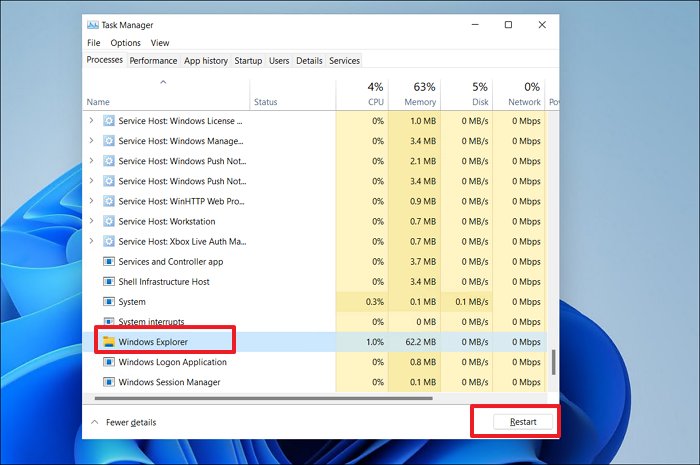The height and width of the screenshot is (465, 700).
Task: Switch to the Details tab
Action: click(309, 61)
